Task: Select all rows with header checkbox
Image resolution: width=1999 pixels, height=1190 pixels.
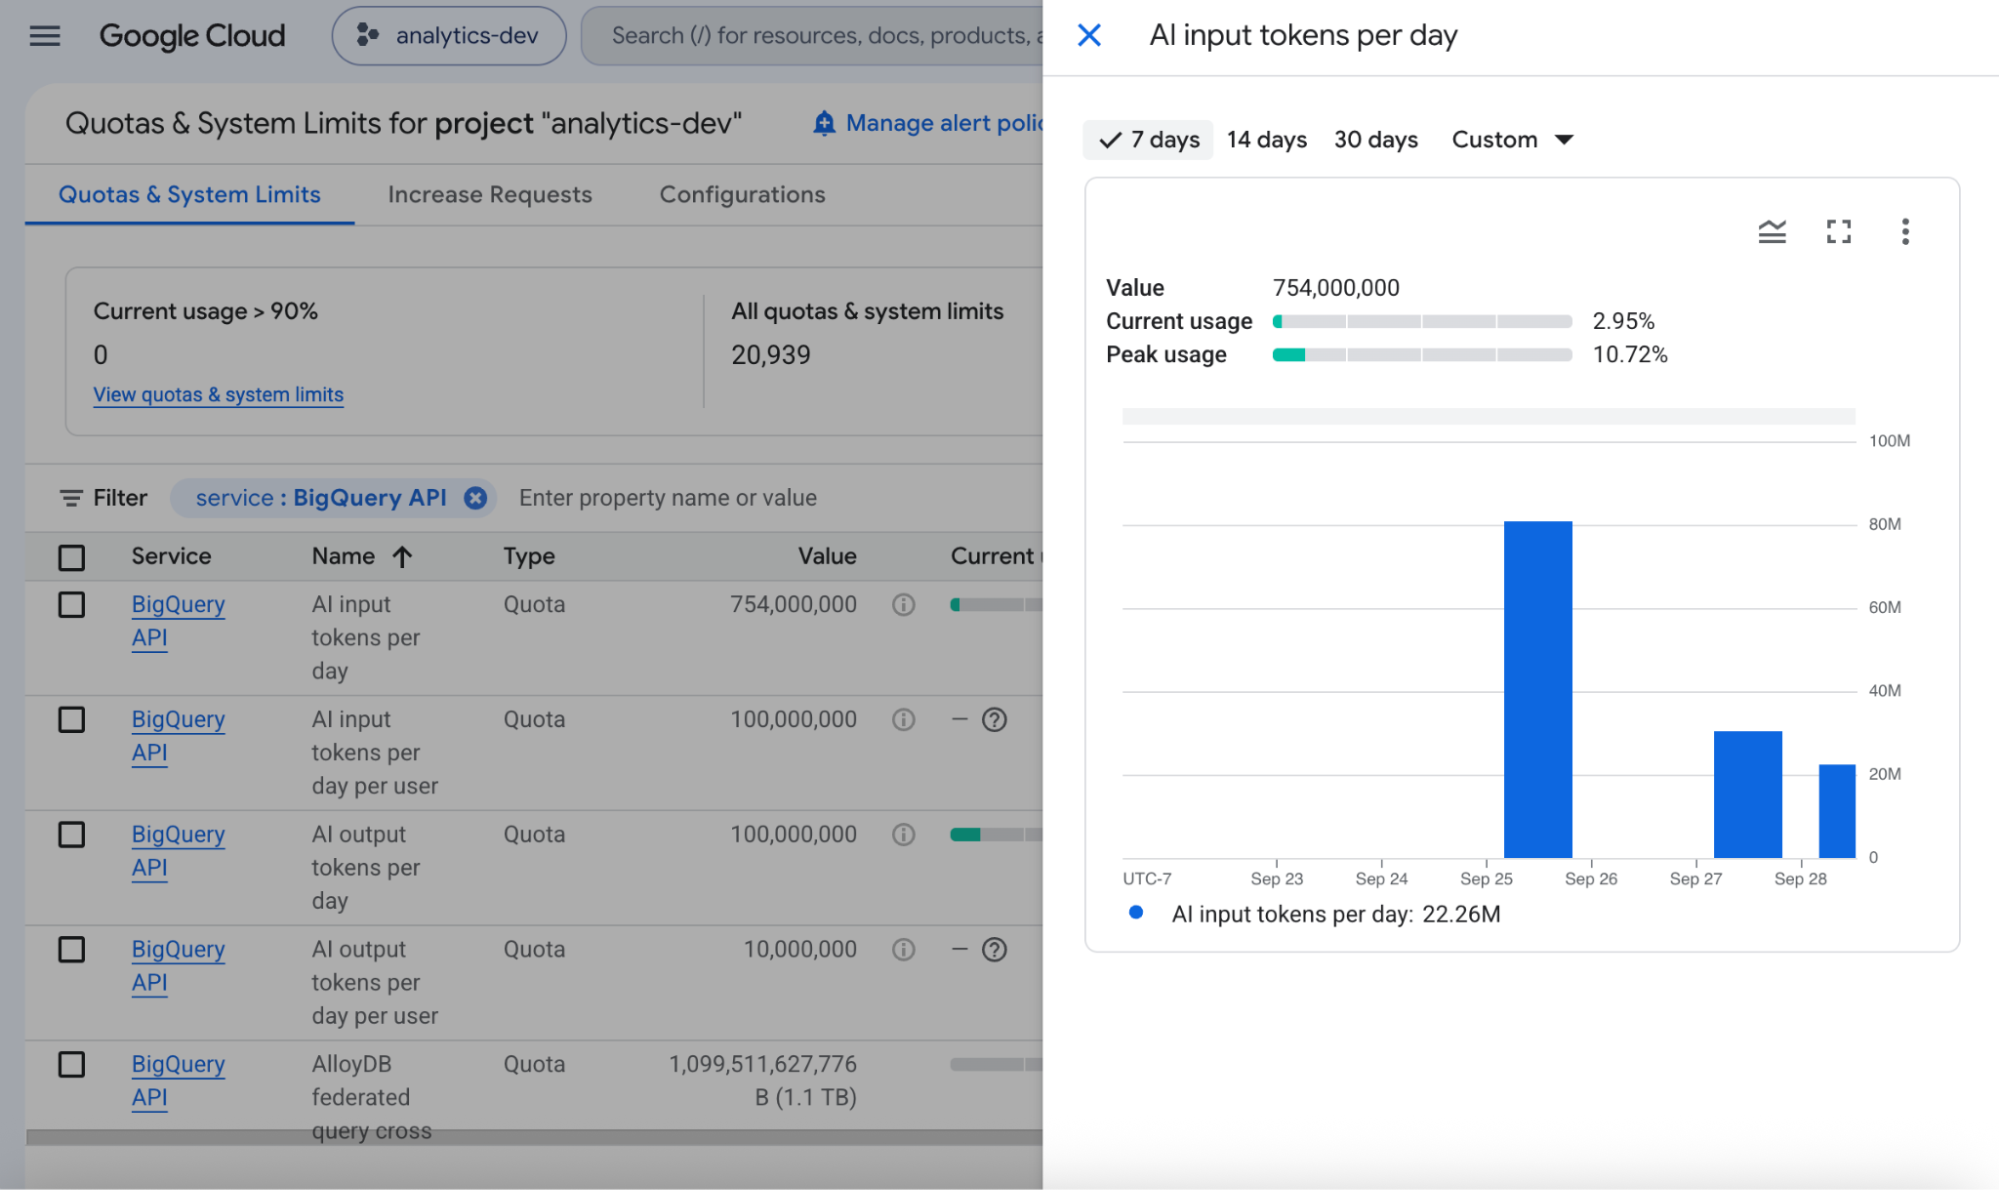Action: click(72, 558)
